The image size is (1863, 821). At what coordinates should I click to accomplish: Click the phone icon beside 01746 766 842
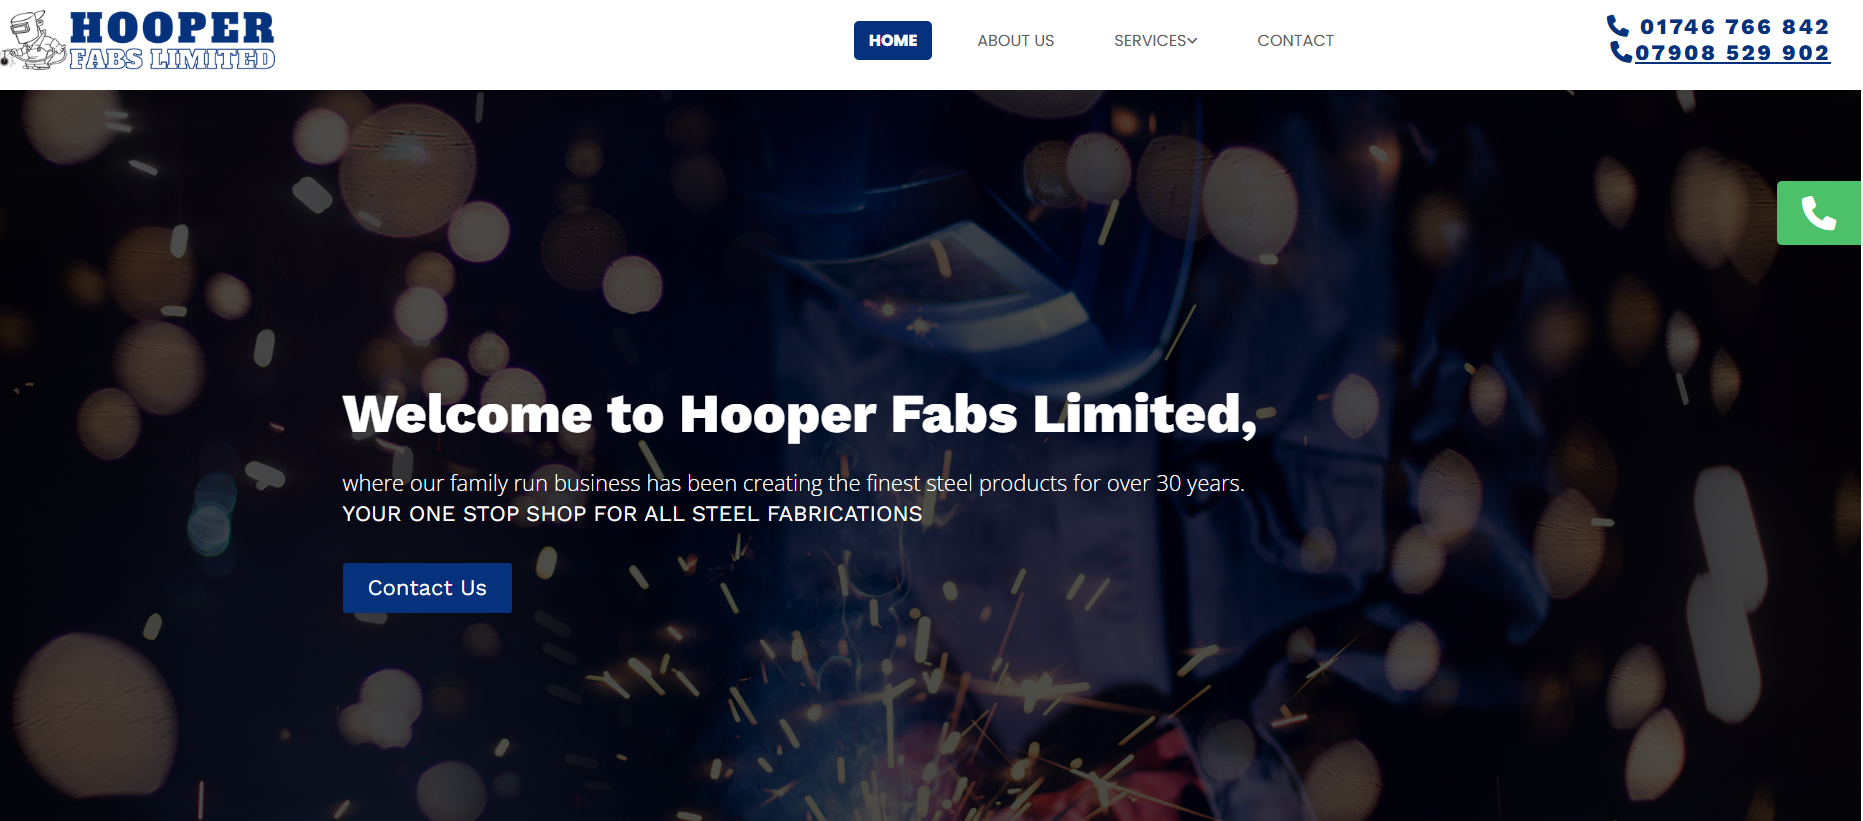[1618, 26]
